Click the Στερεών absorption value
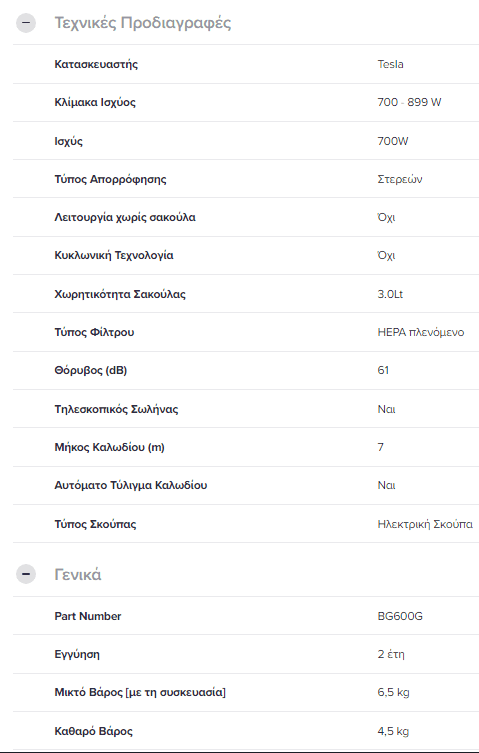The image size is (479, 753). 400,179
